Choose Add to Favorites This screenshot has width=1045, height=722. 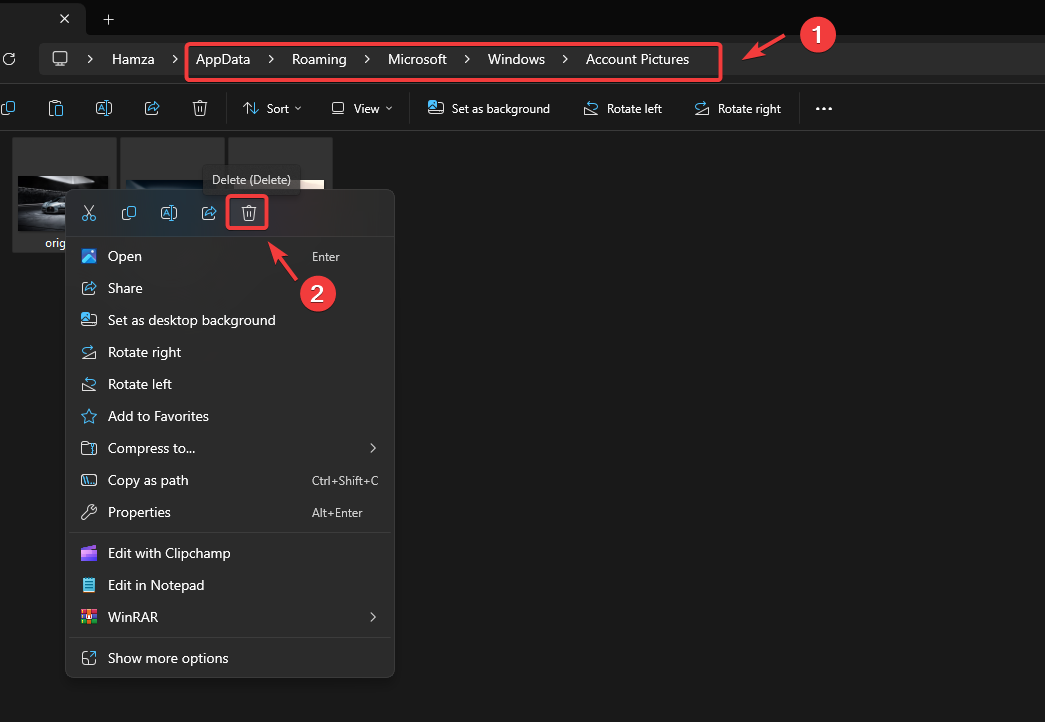click(230, 417)
